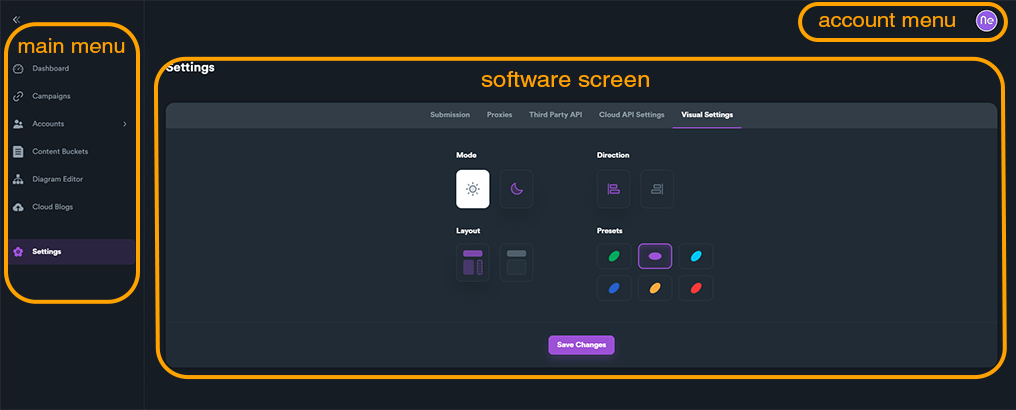Expand the Accounts submenu chevron
This screenshot has height=410, width=1016.
coord(124,124)
